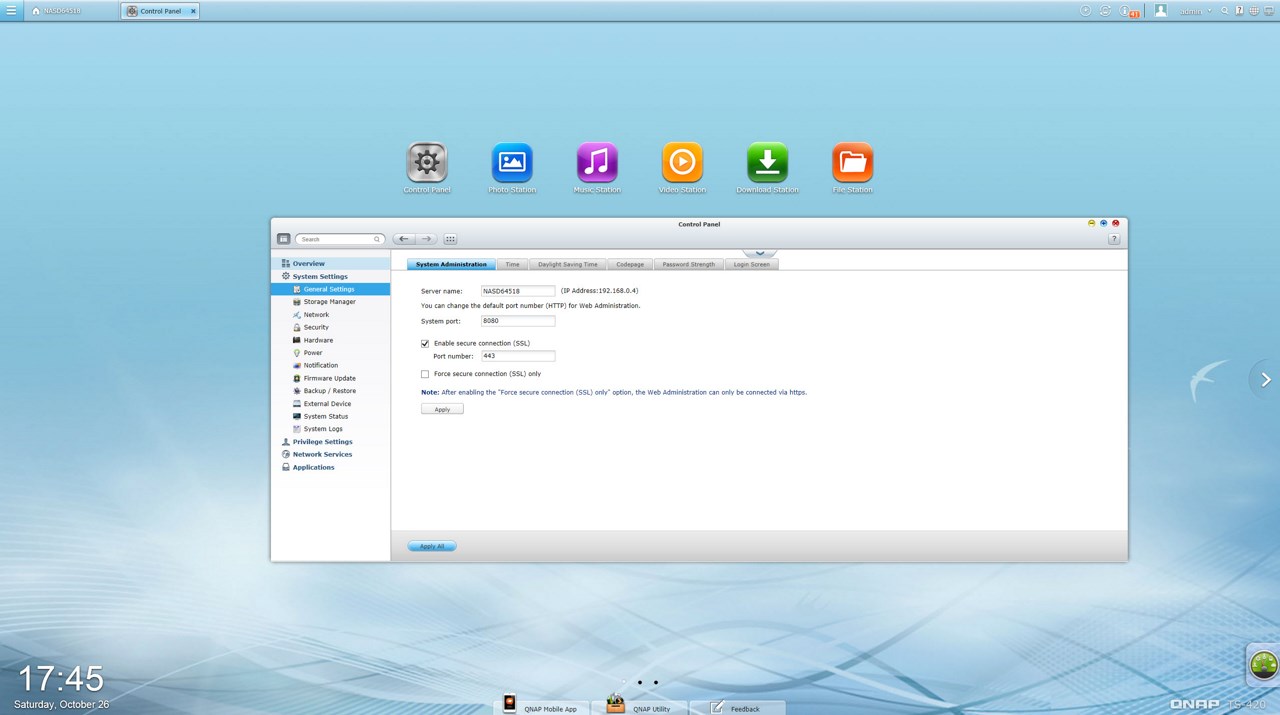1280x715 pixels.
Task: Open QNAP Mobile App shortcut
Action: click(540, 707)
